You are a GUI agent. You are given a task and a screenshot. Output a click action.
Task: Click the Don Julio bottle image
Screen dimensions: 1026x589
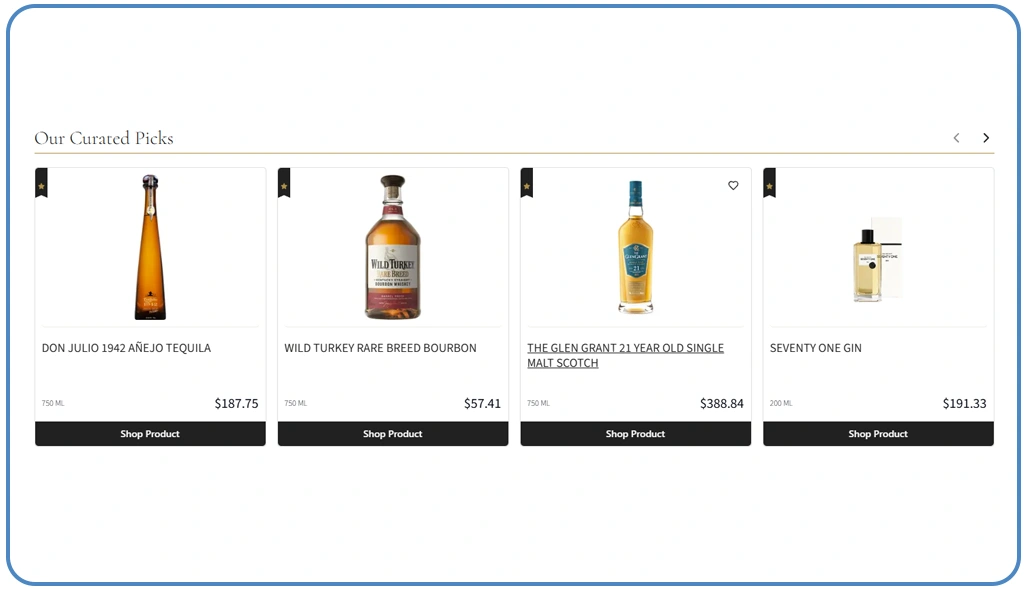tap(150, 247)
